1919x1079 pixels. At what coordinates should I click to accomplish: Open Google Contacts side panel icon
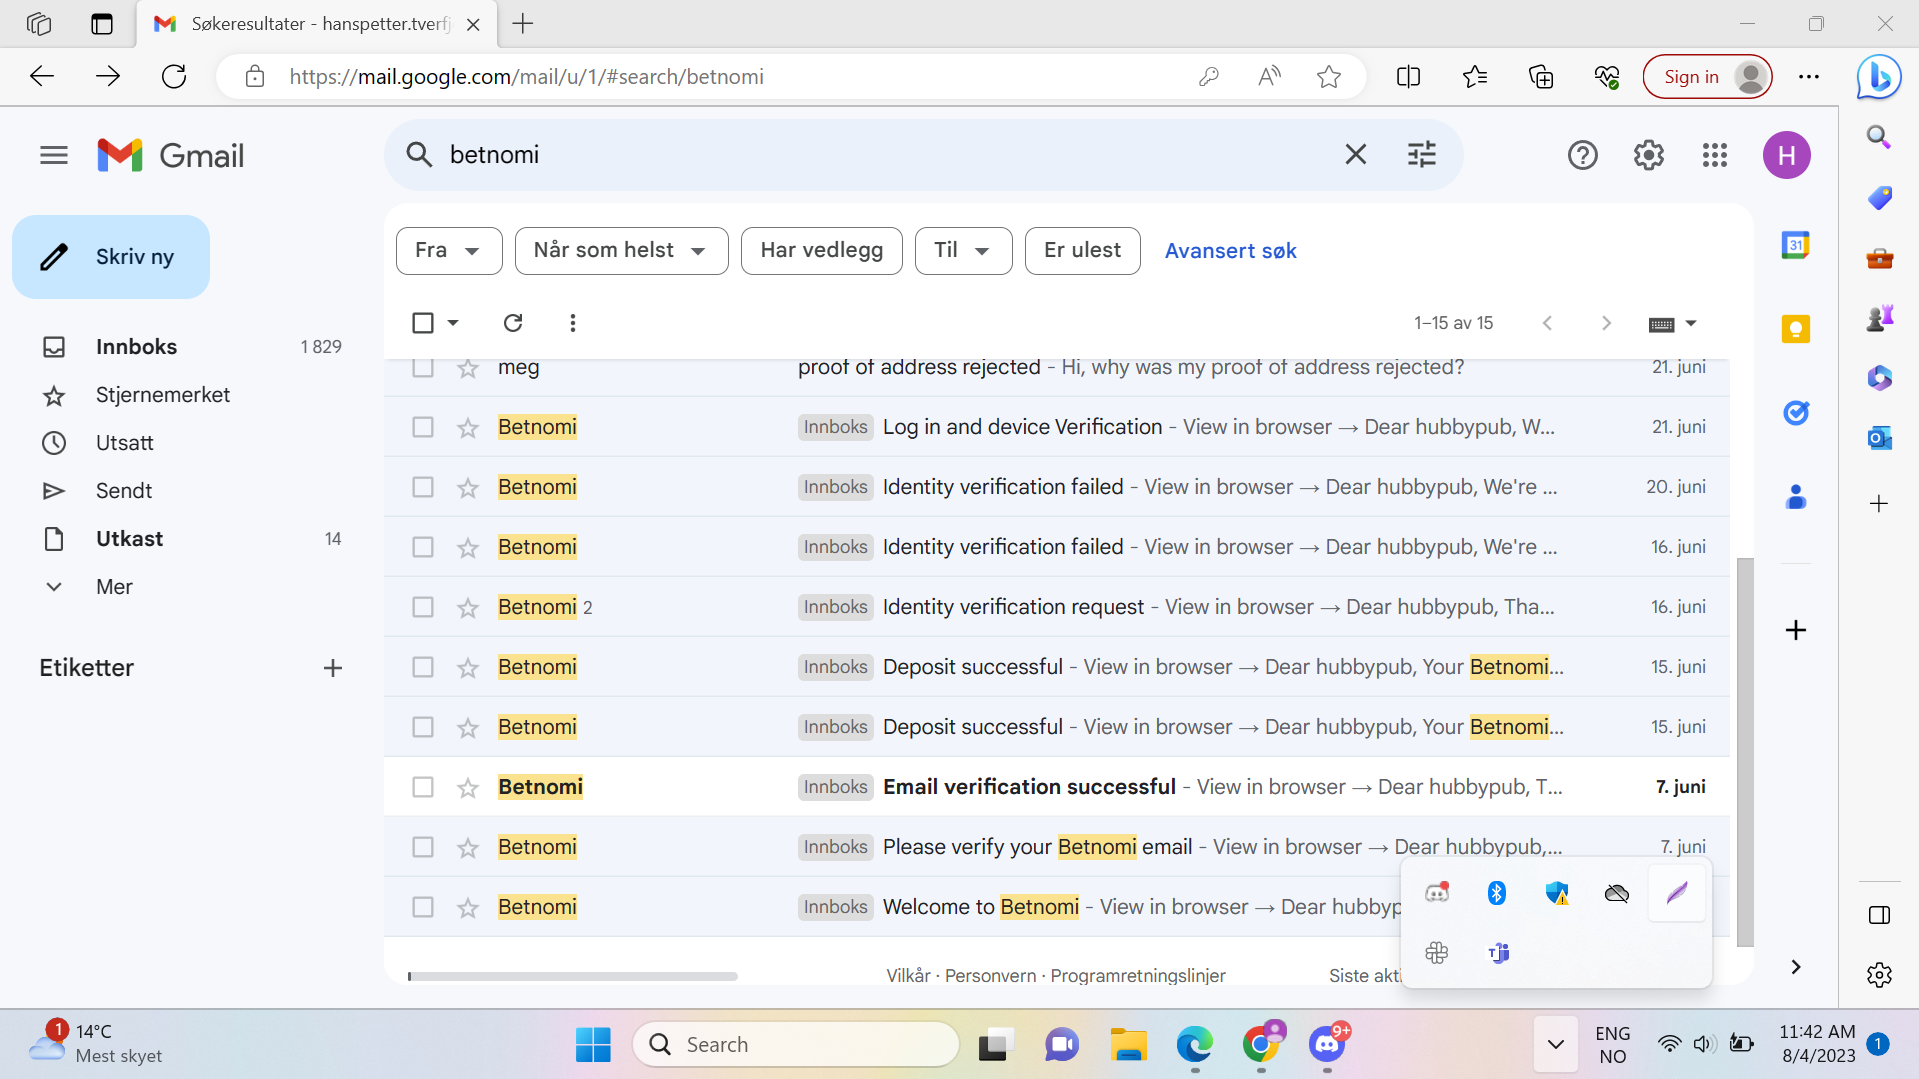1795,496
